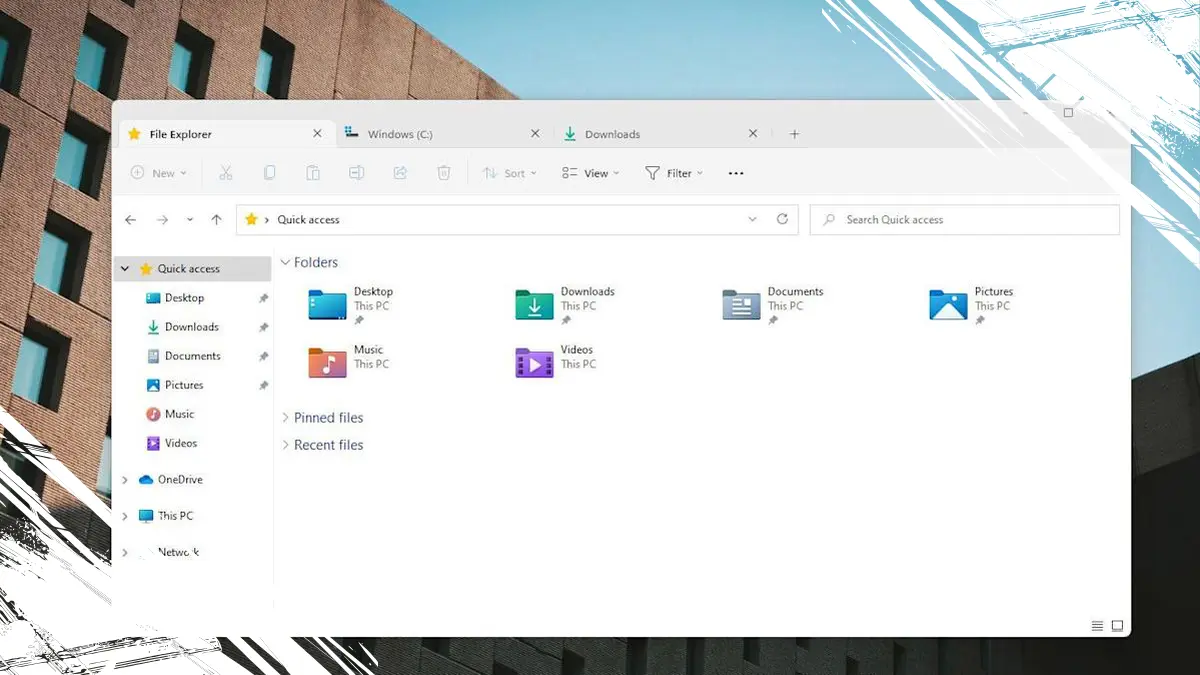
Task: Switch to large thumbnails view in status bar
Action: pyautogui.click(x=1115, y=625)
